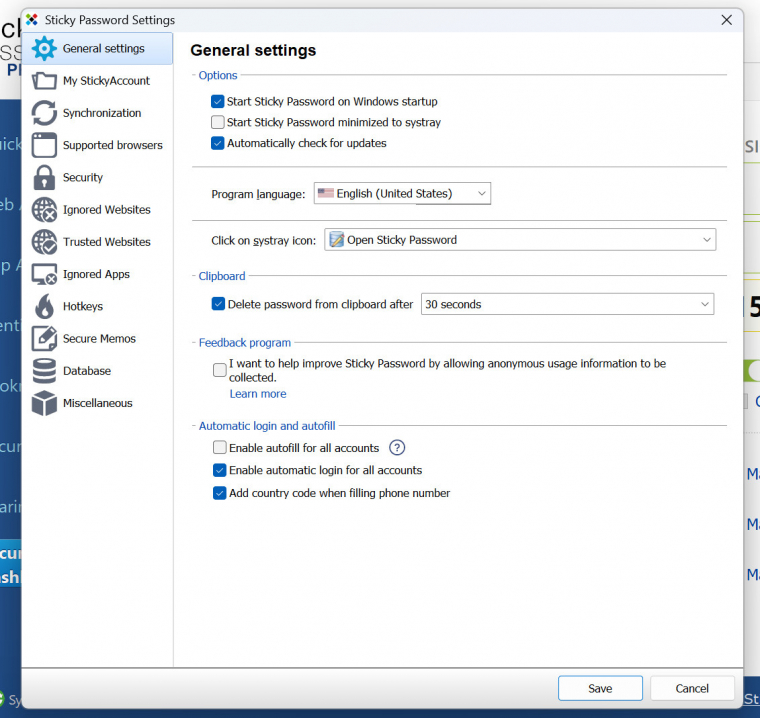760x718 pixels.
Task: Click the Secure Memos notepad icon
Action: click(45, 339)
